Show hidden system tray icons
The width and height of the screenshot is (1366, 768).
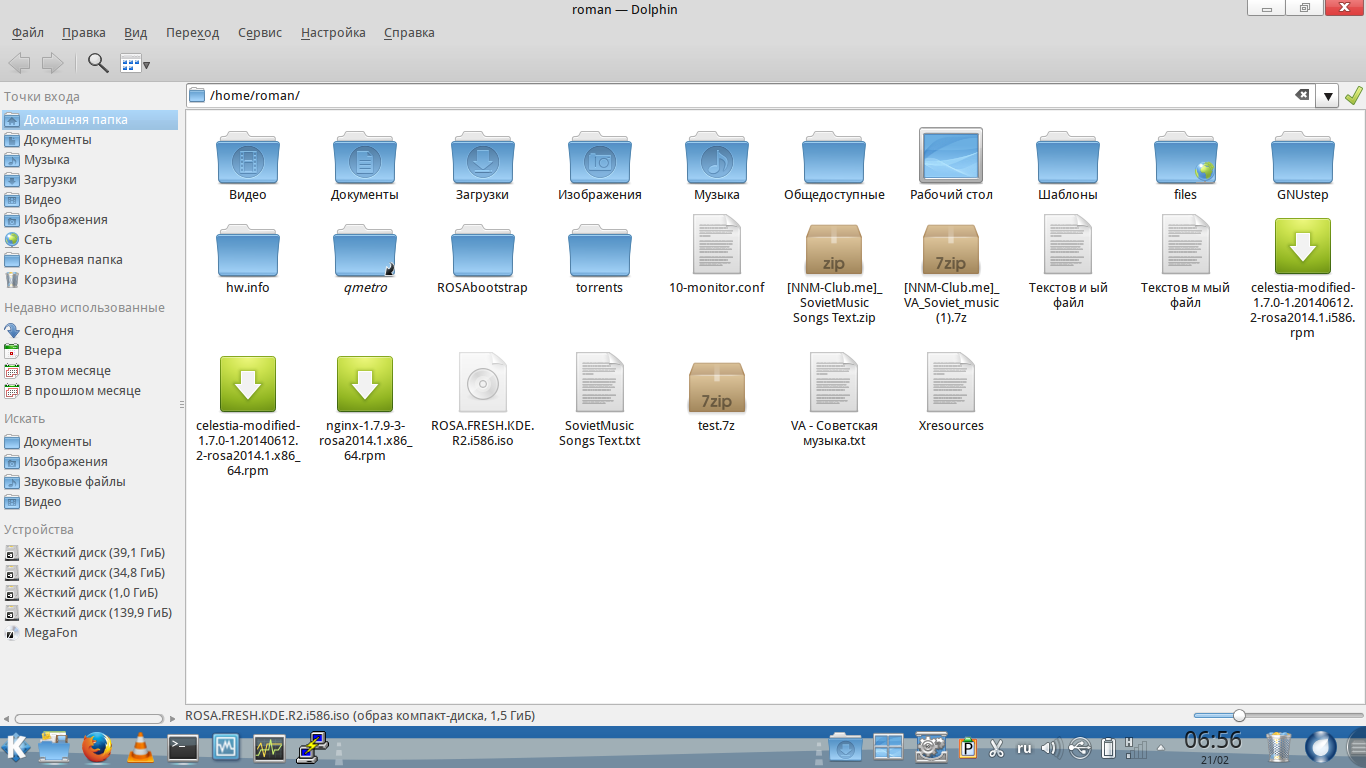(1160, 748)
